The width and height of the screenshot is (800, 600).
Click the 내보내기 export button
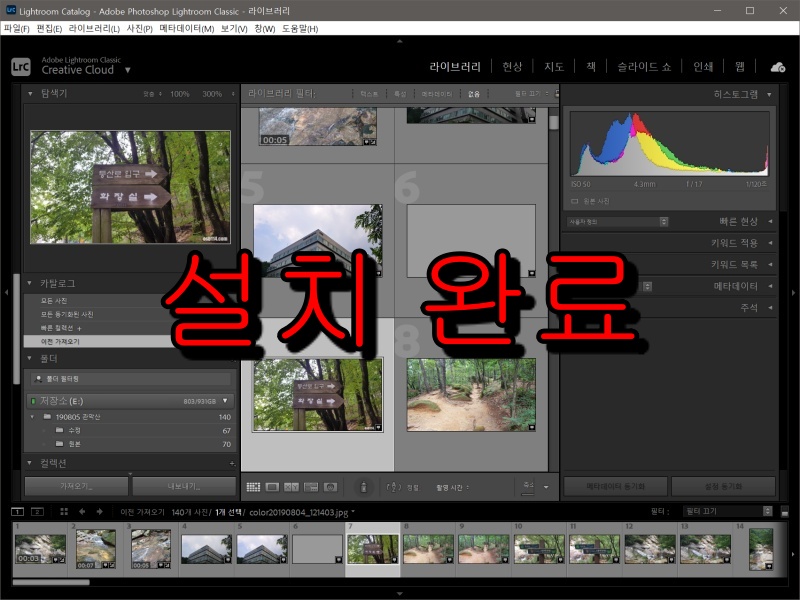(184, 486)
